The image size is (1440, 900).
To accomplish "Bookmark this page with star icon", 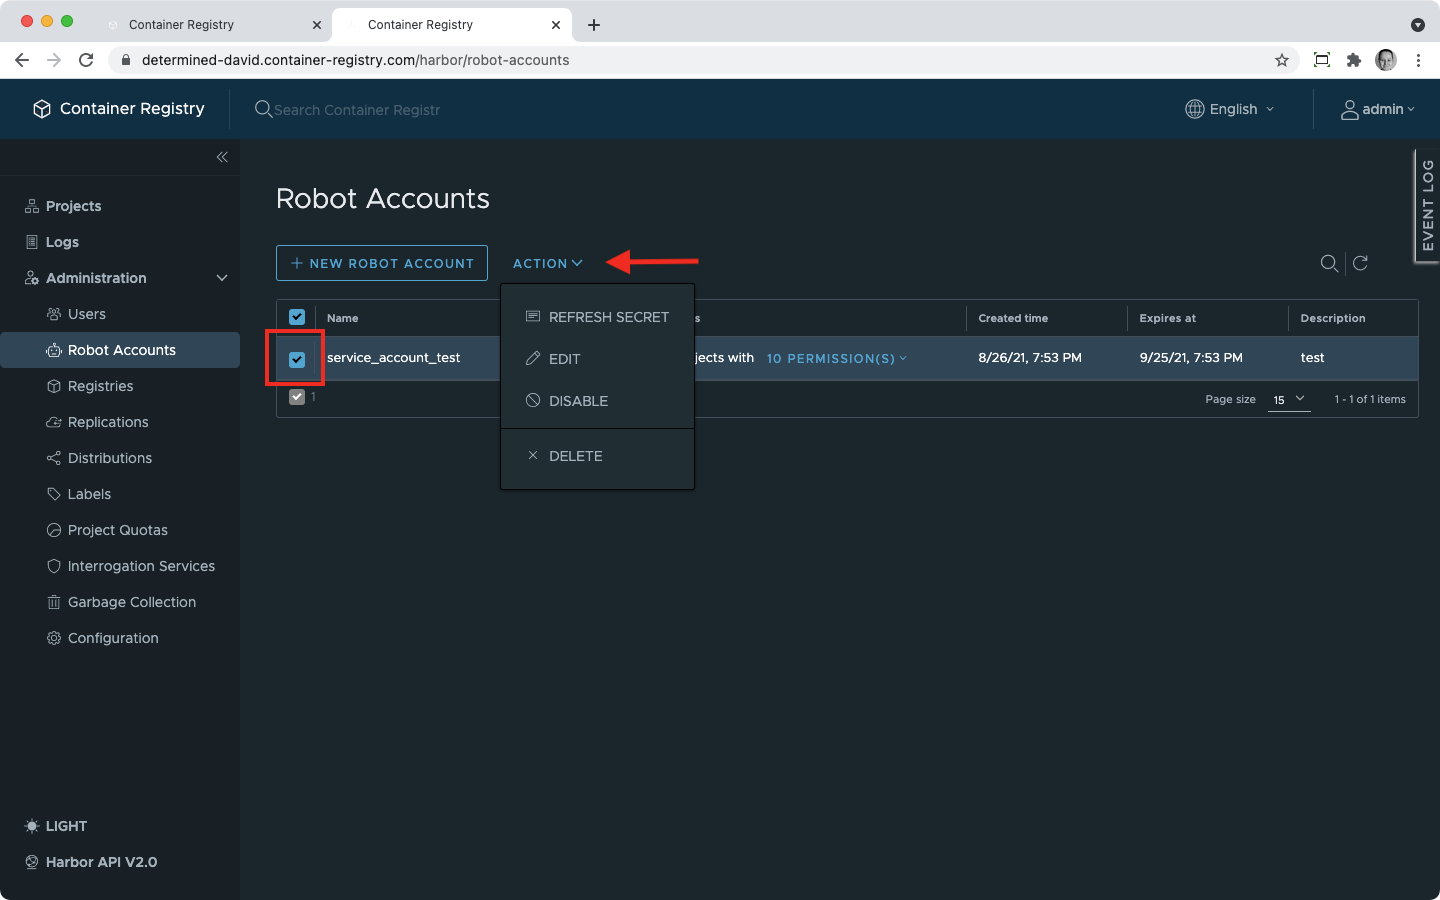I will (x=1282, y=60).
